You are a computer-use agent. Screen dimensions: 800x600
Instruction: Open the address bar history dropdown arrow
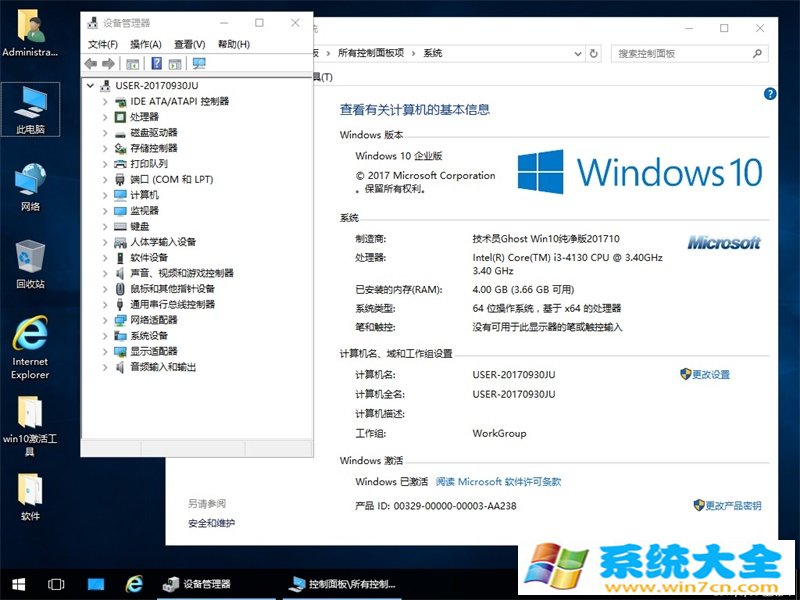tap(578, 54)
